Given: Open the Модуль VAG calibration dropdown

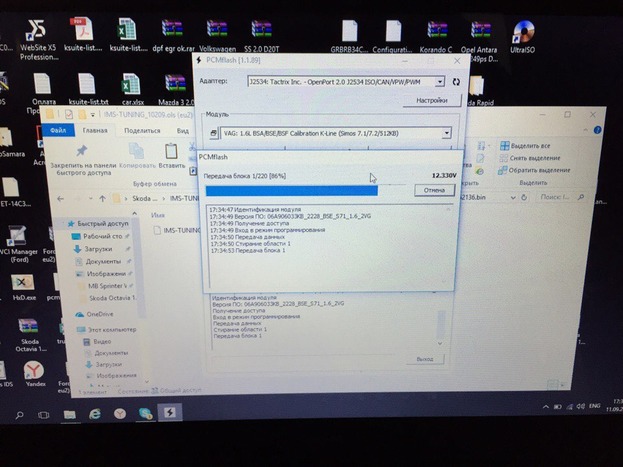Looking at the screenshot, I should [445, 132].
